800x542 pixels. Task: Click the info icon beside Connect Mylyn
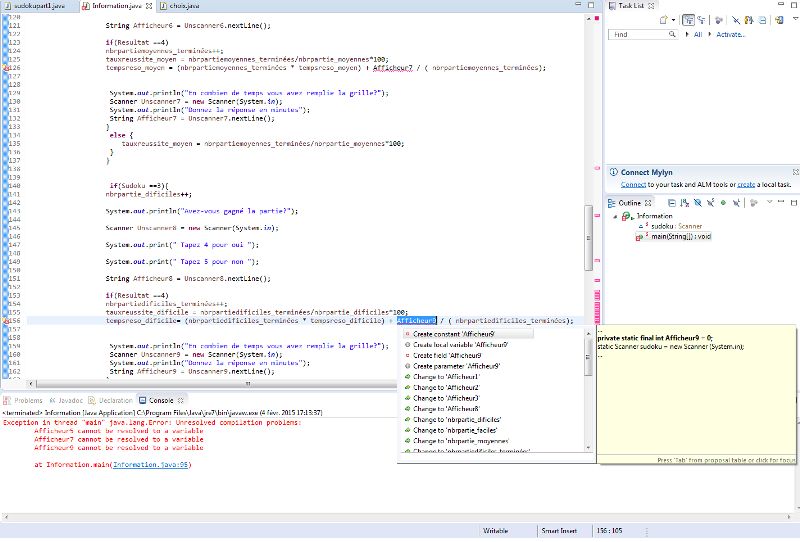tap(613, 172)
